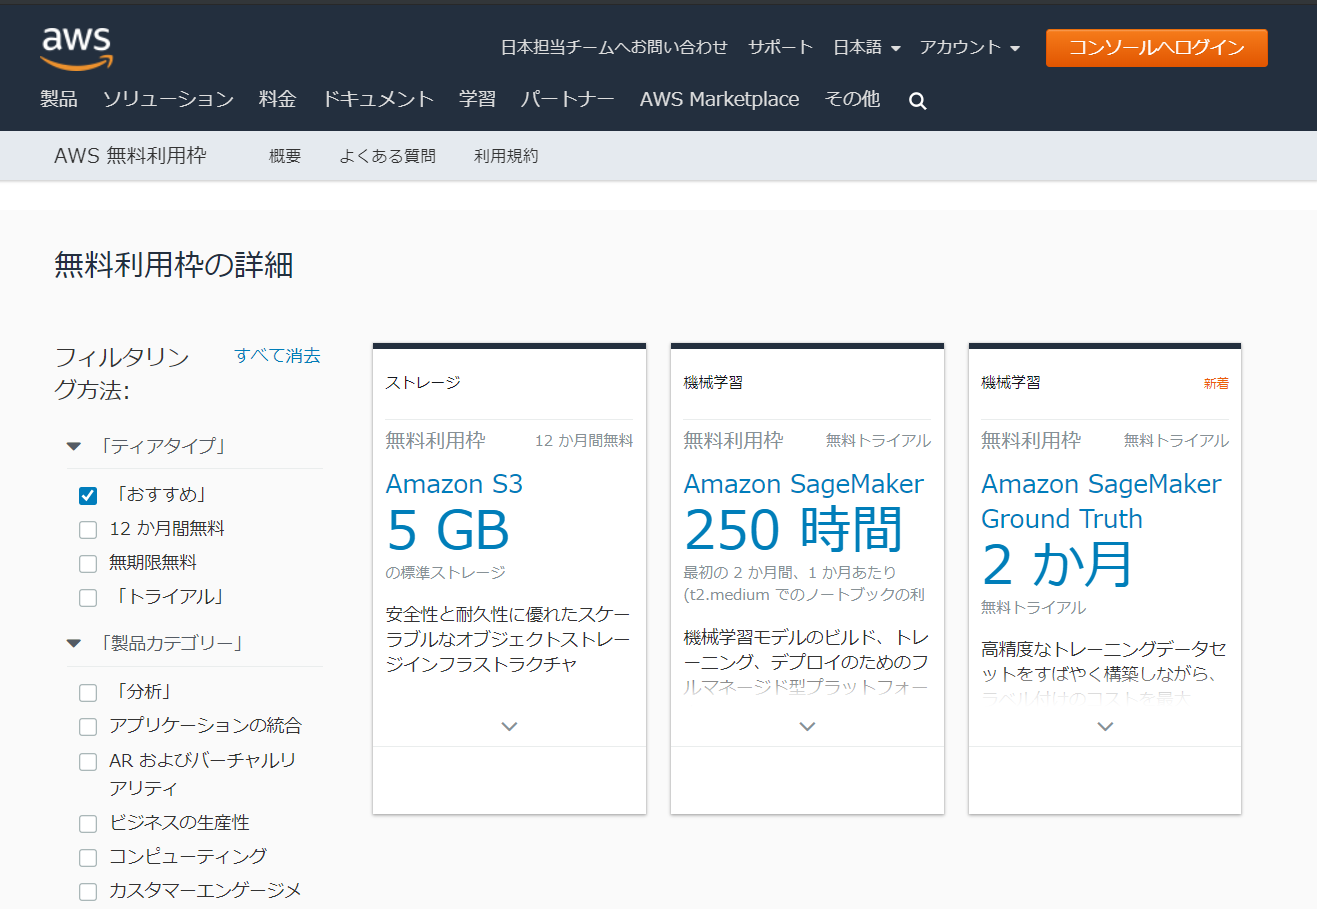Image resolution: width=1317 pixels, height=909 pixels.
Task: Click すべて消去 to clear filters
Action: tap(277, 356)
